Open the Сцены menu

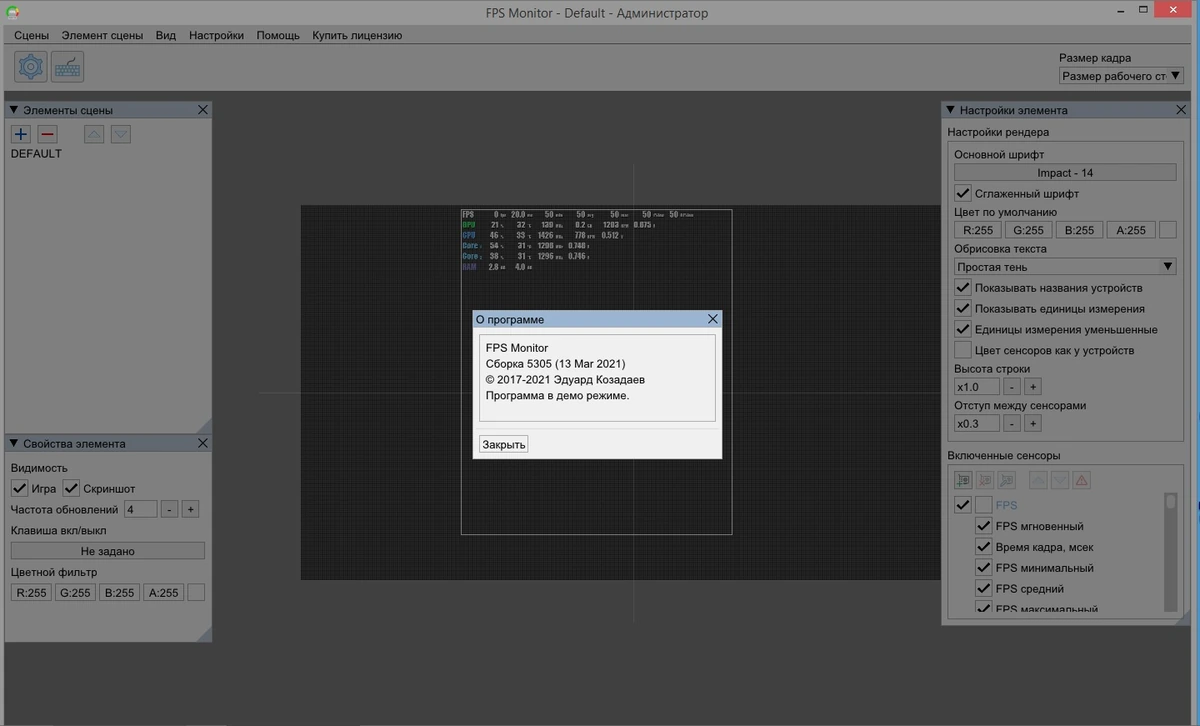click(31, 35)
